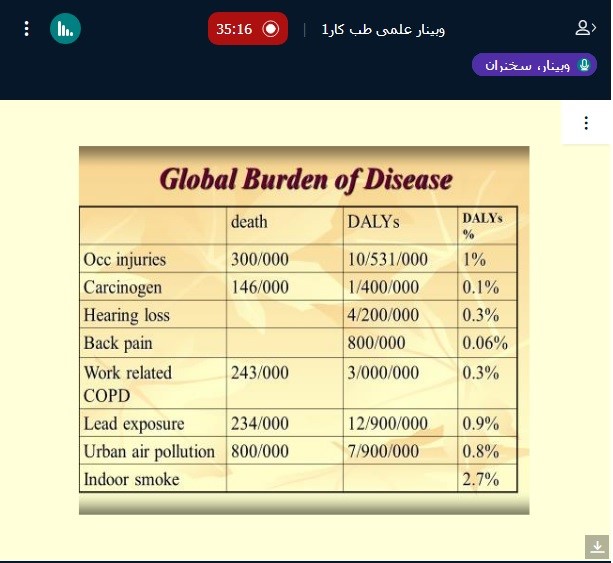Open the users list via the person icon
The image size is (613, 563).
click(x=585, y=28)
